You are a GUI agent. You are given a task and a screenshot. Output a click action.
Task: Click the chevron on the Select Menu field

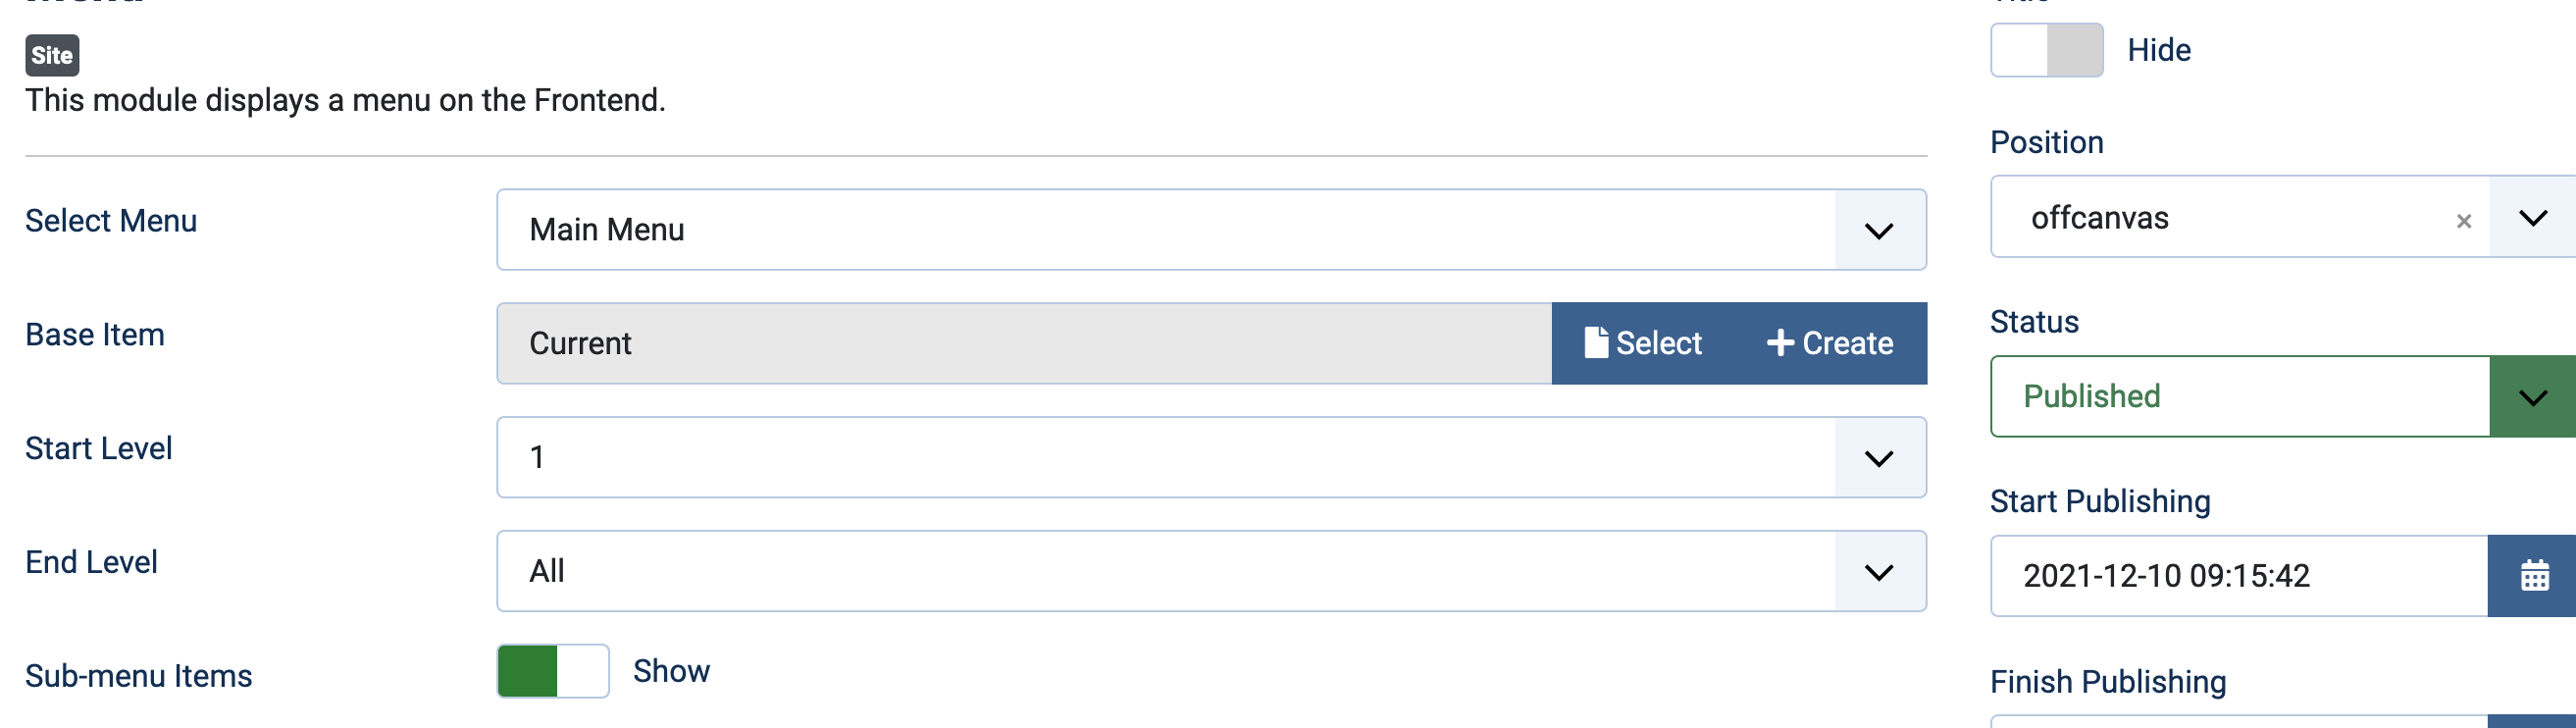click(x=1878, y=229)
